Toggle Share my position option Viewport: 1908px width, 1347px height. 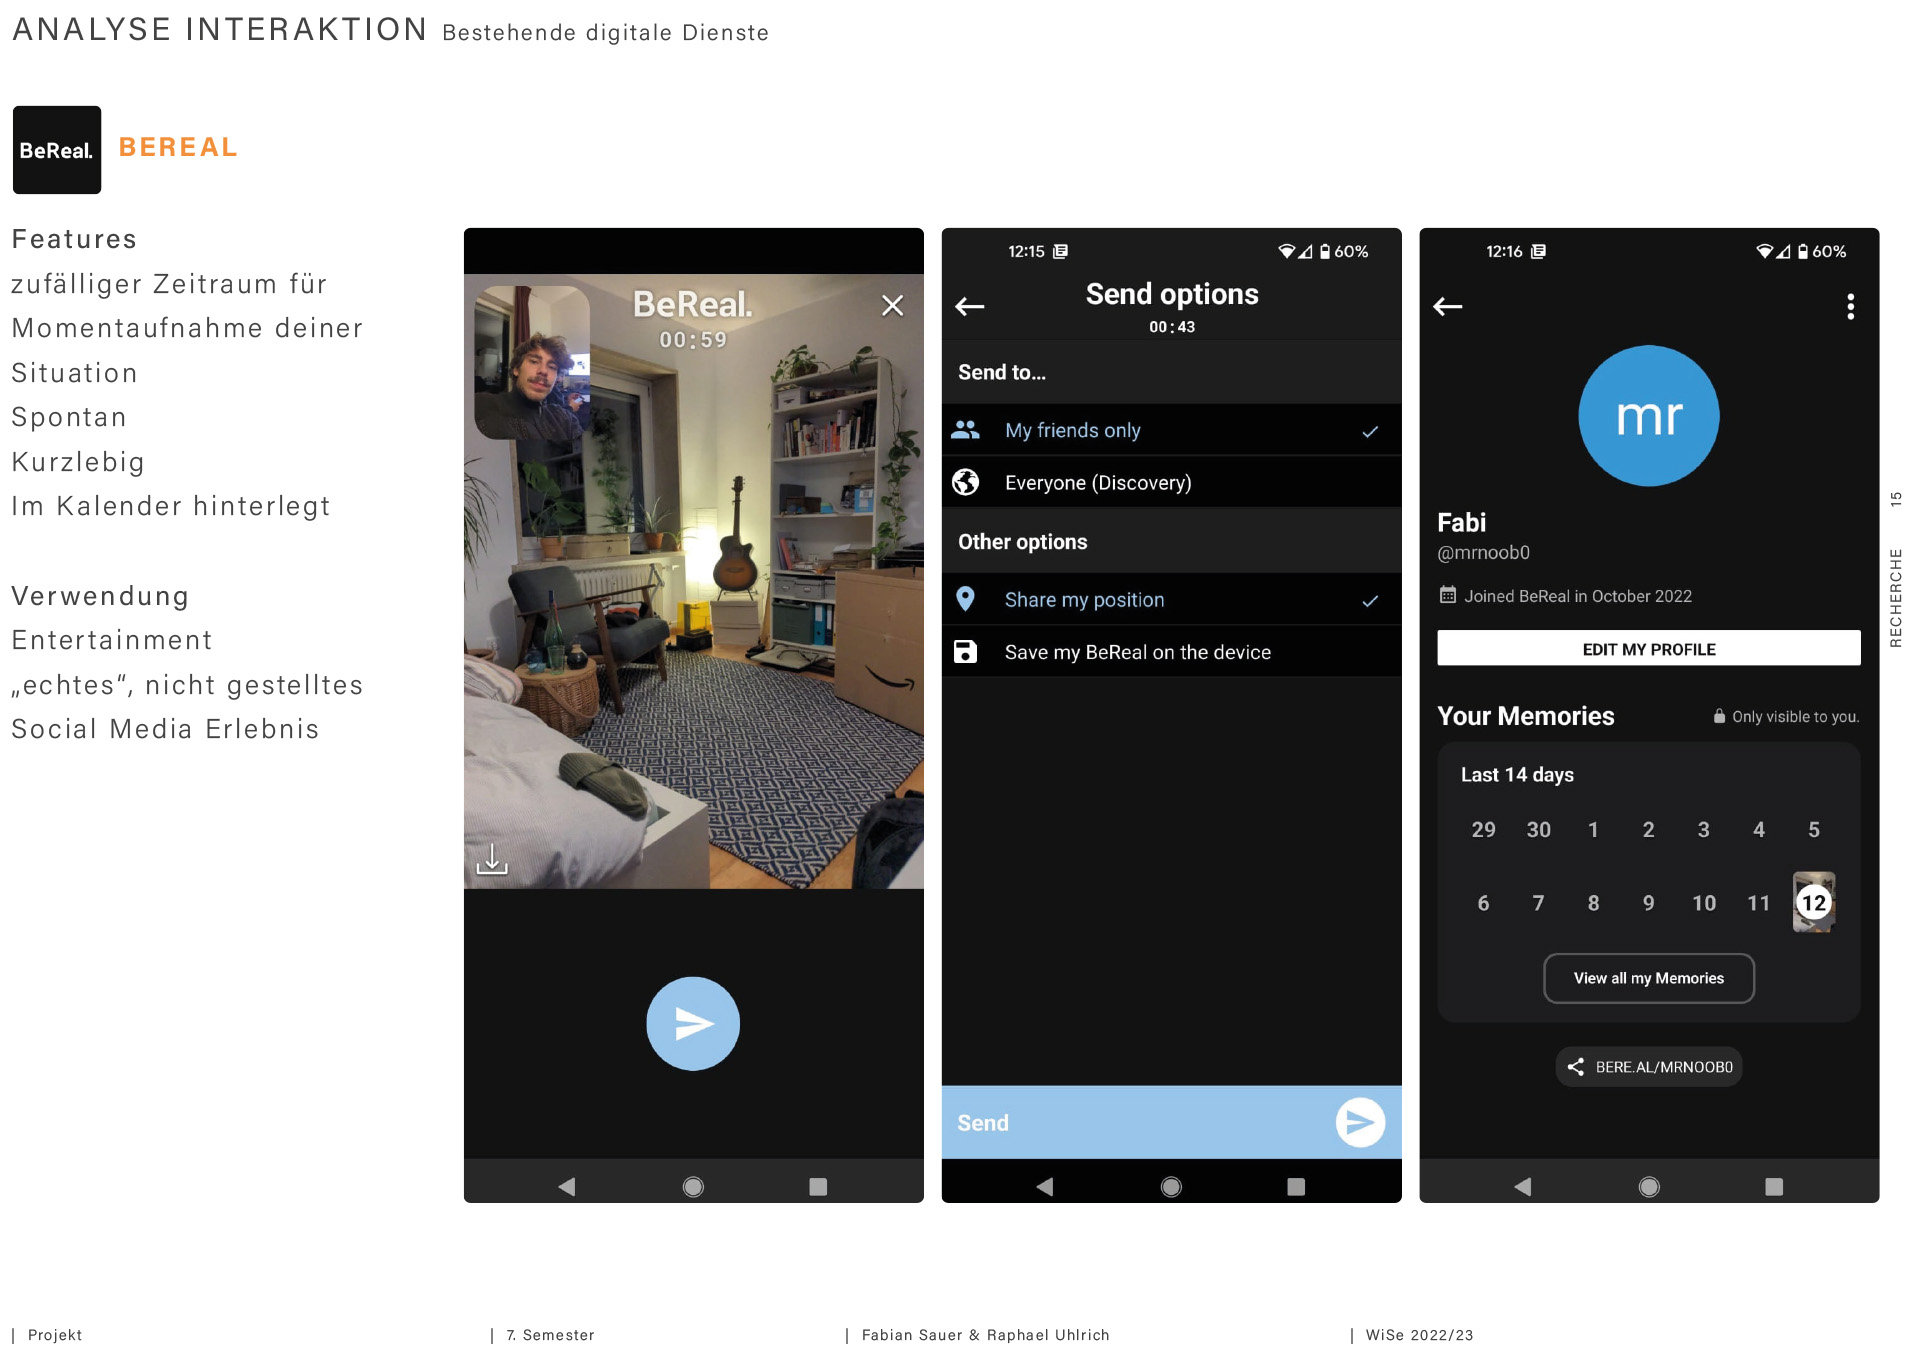(x=1171, y=600)
